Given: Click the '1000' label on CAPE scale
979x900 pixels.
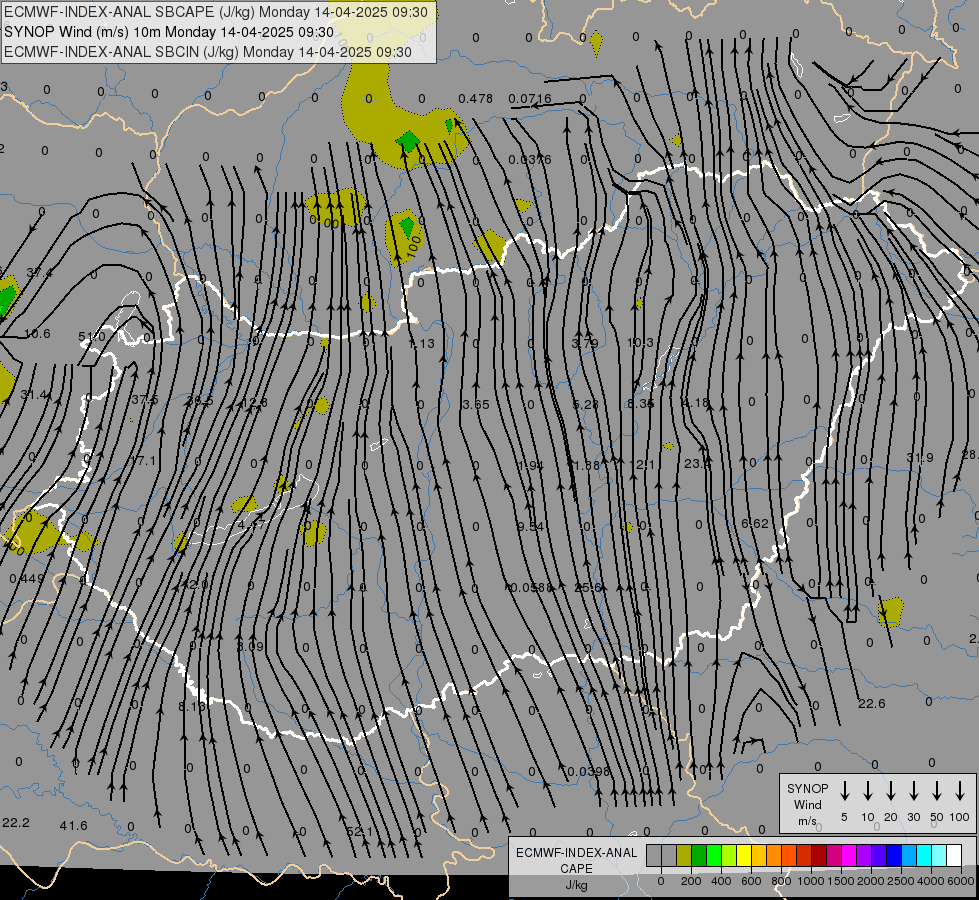Looking at the screenshot, I should 810,881.
